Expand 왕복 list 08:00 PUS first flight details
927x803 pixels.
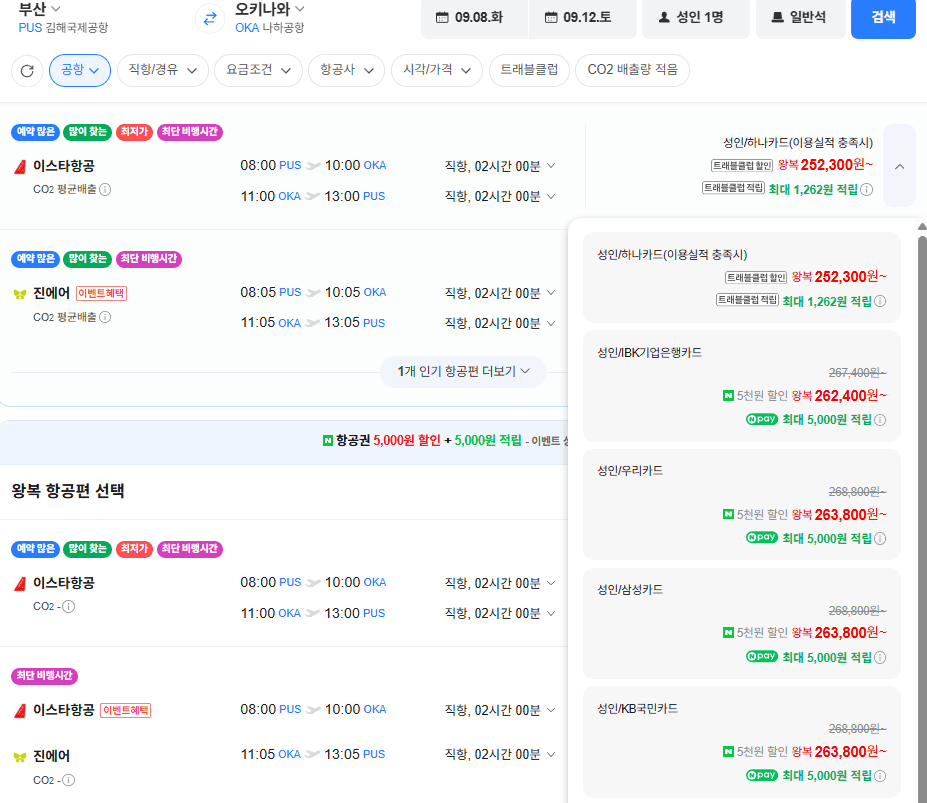coord(551,583)
